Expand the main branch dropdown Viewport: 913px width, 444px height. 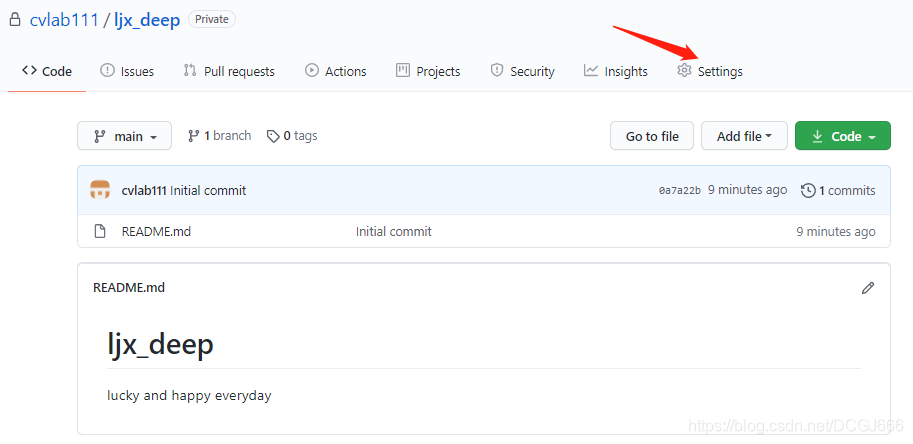click(x=125, y=136)
